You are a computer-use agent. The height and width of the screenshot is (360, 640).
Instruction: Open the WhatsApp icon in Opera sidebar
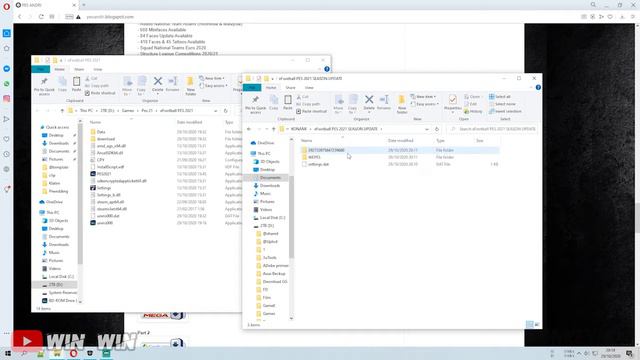[x=7, y=84]
